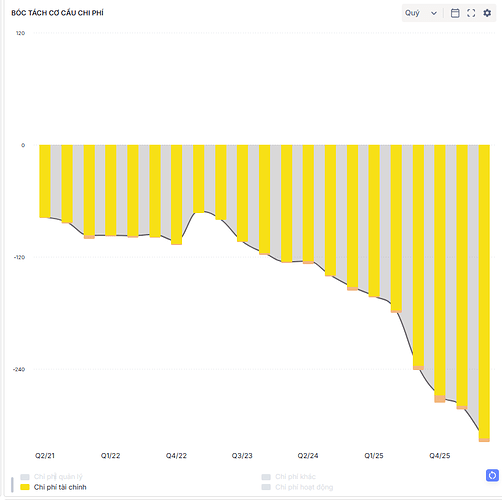Screen dimensions: 502x500
Task: Select the Q4/22 yellow bar
Action: pos(176,195)
